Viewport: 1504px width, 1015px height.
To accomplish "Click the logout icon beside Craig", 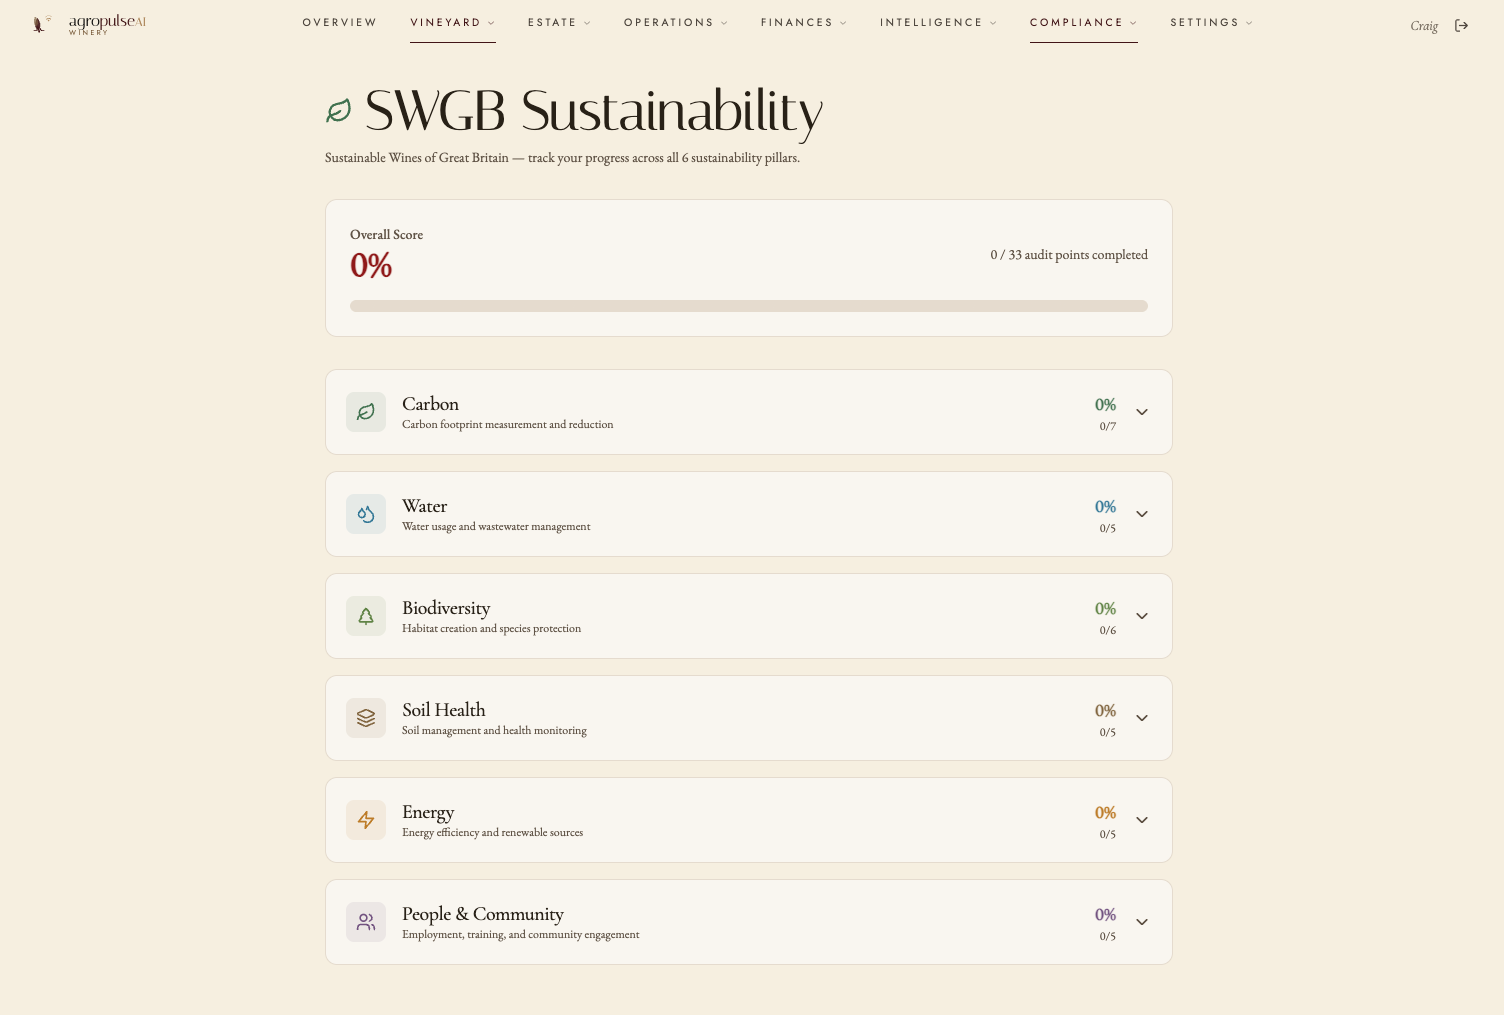I will [1461, 26].
